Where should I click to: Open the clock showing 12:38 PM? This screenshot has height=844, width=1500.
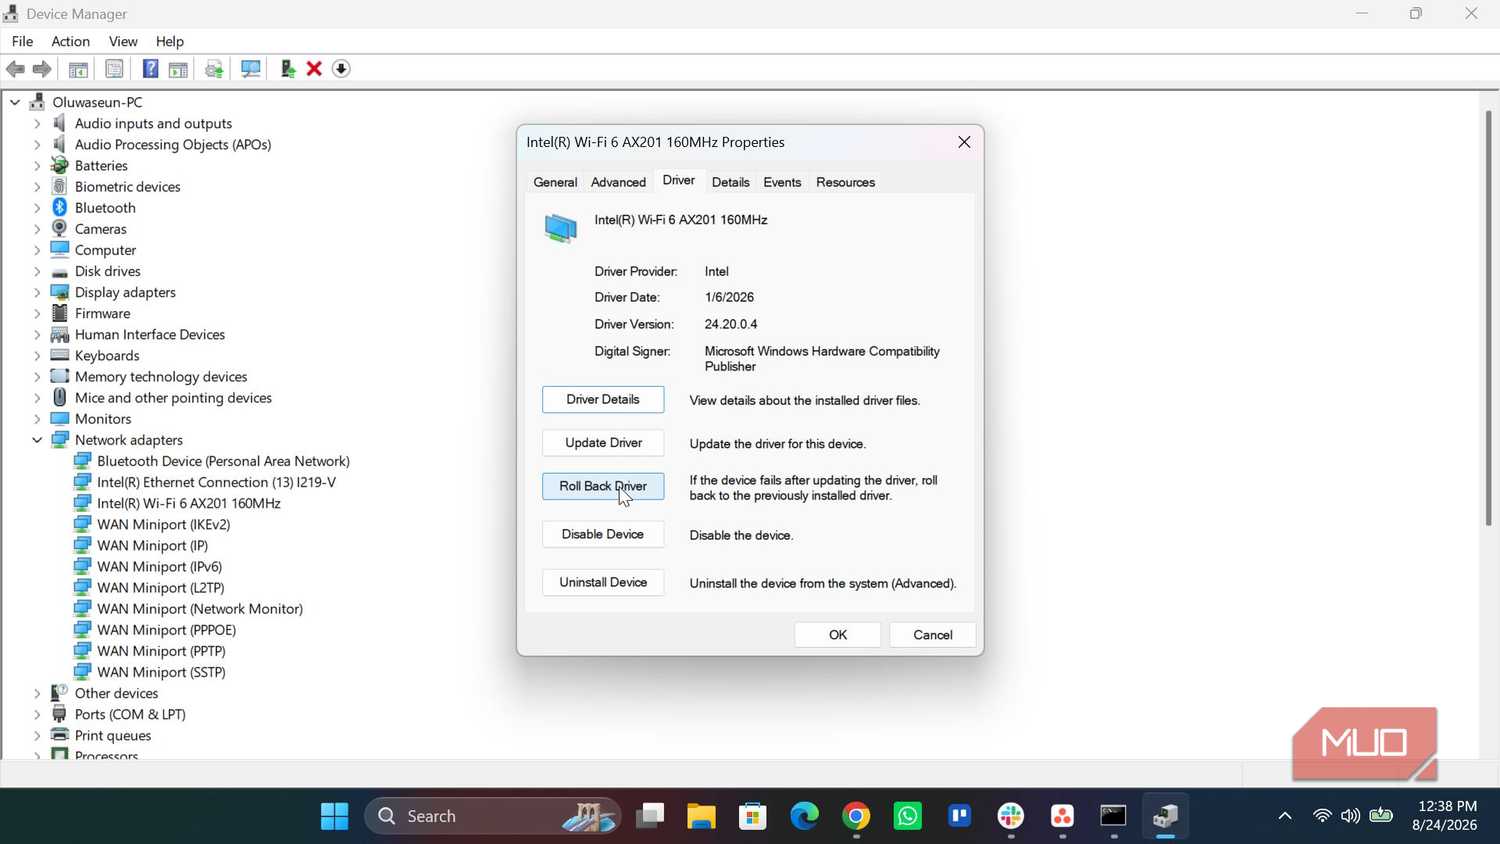click(x=1445, y=816)
